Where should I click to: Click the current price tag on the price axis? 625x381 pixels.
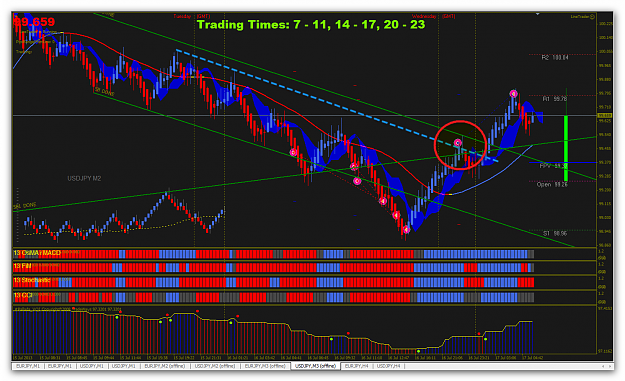coord(605,115)
